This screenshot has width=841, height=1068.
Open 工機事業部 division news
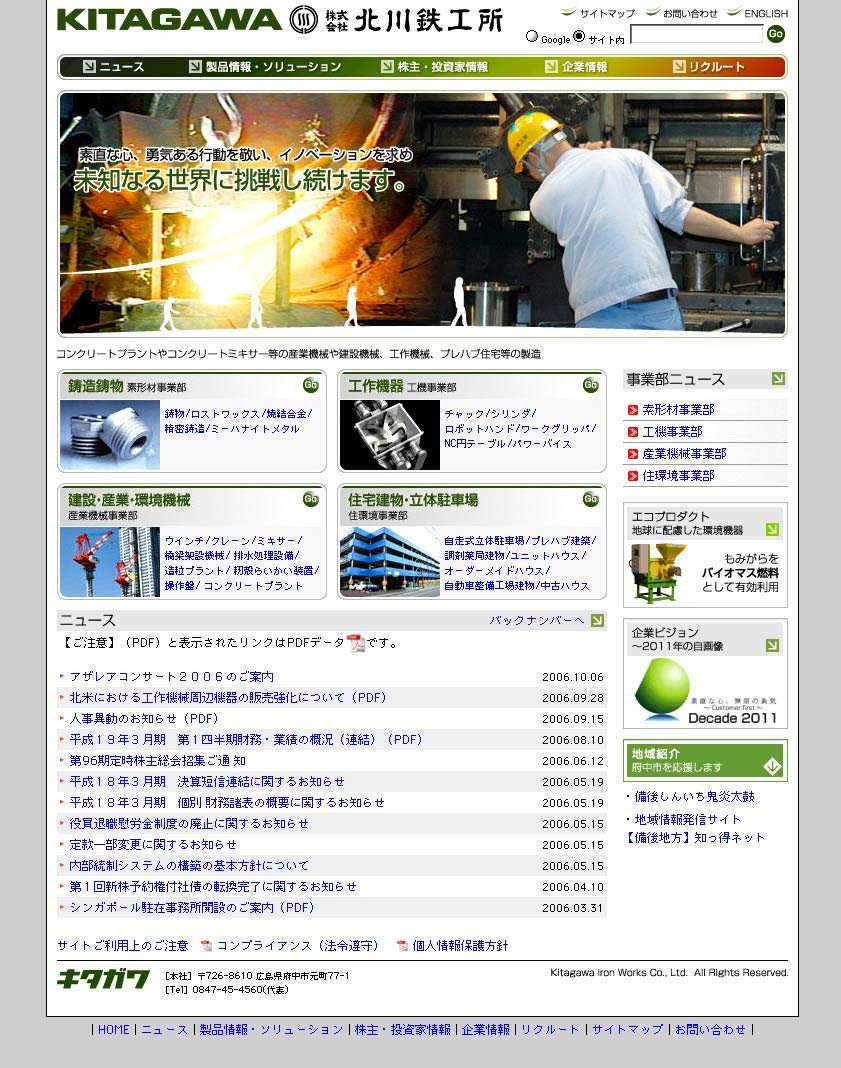tap(672, 432)
